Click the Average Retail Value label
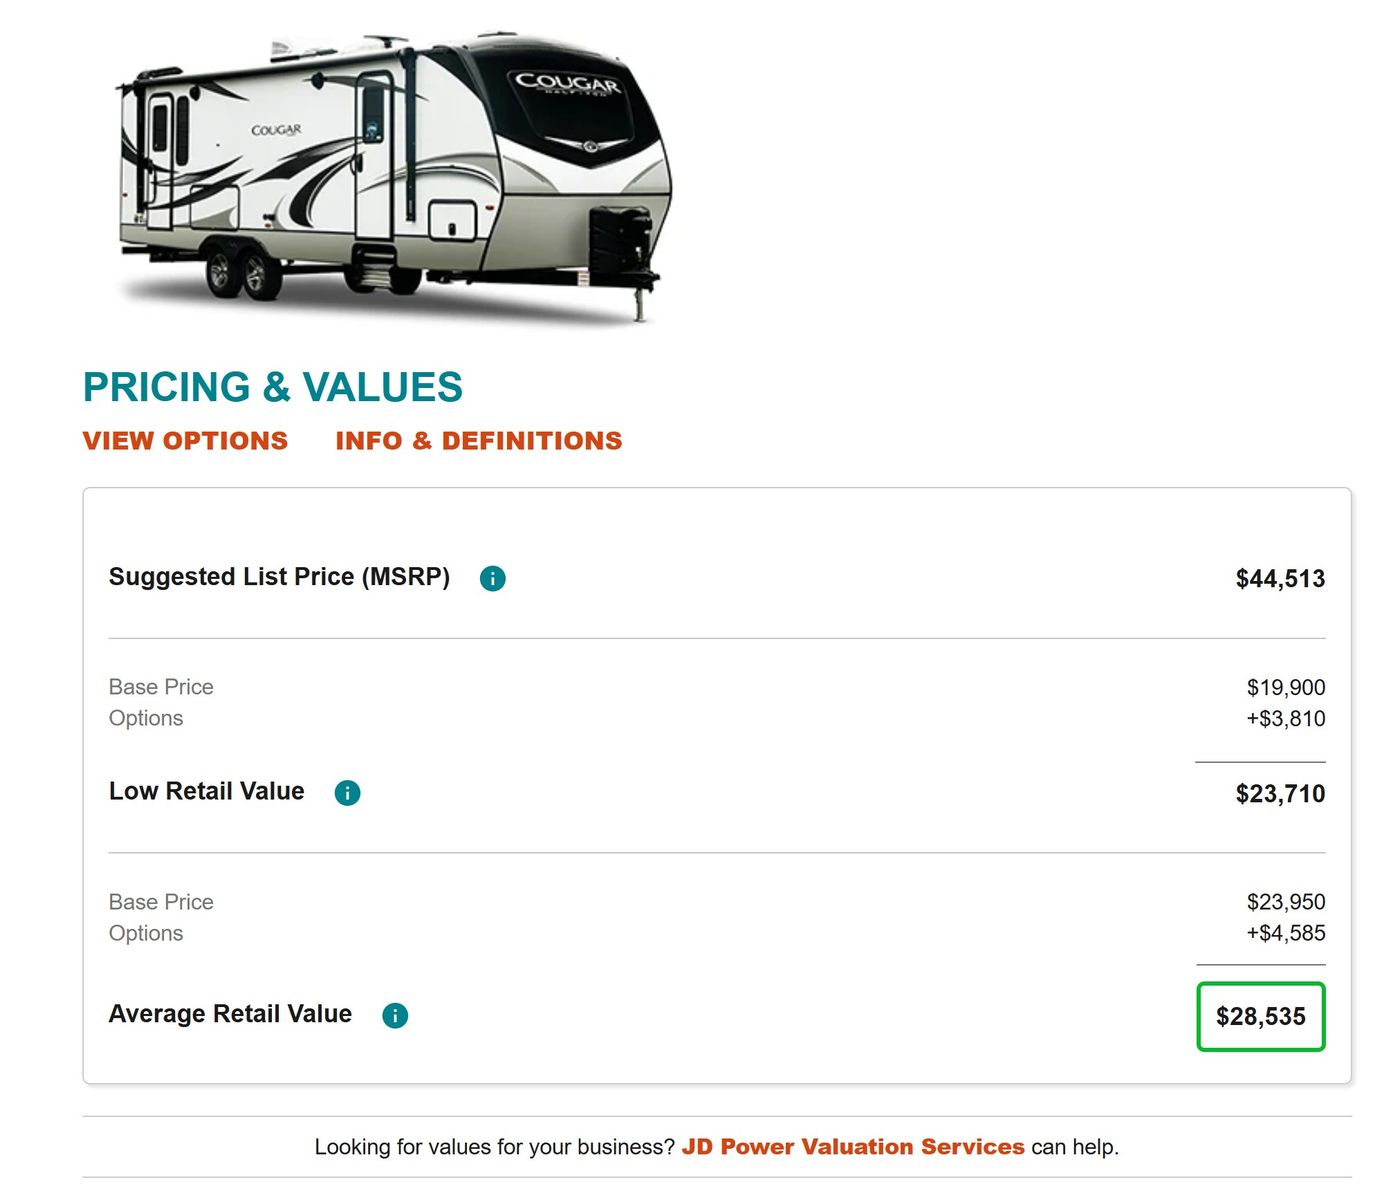Screen dimensions: 1382x1200 click(x=230, y=1014)
